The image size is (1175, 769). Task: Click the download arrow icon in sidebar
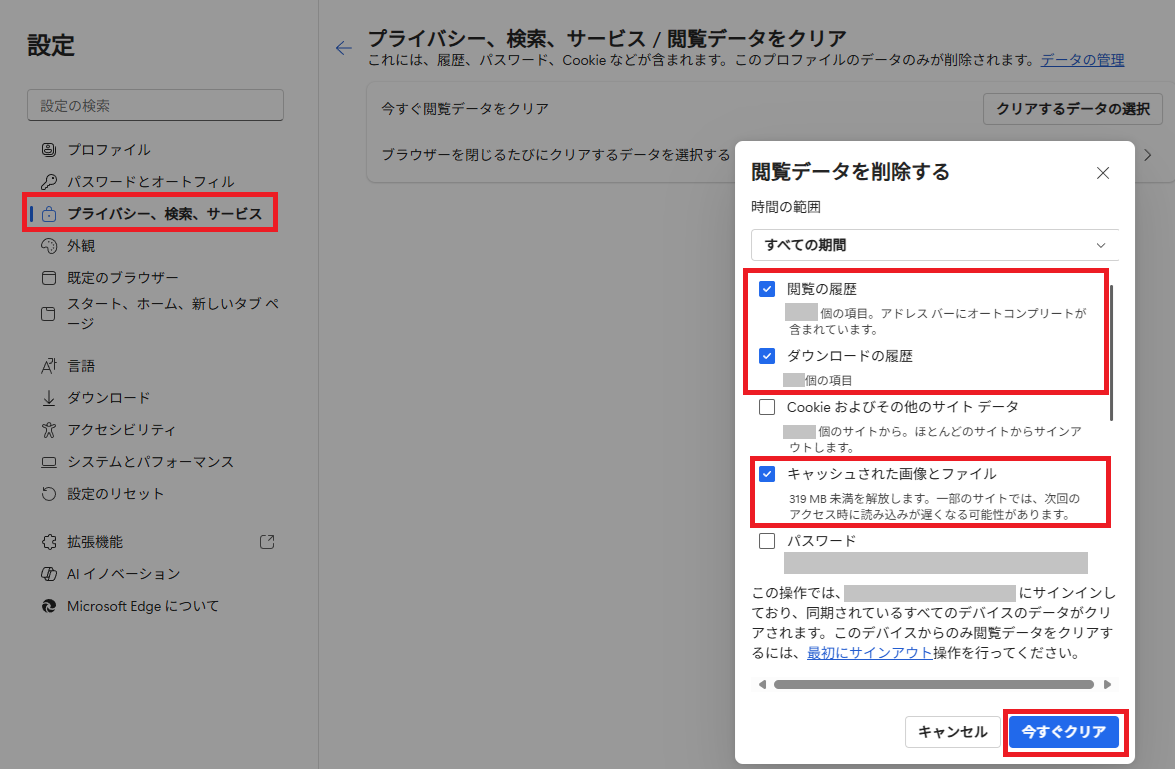pos(49,398)
